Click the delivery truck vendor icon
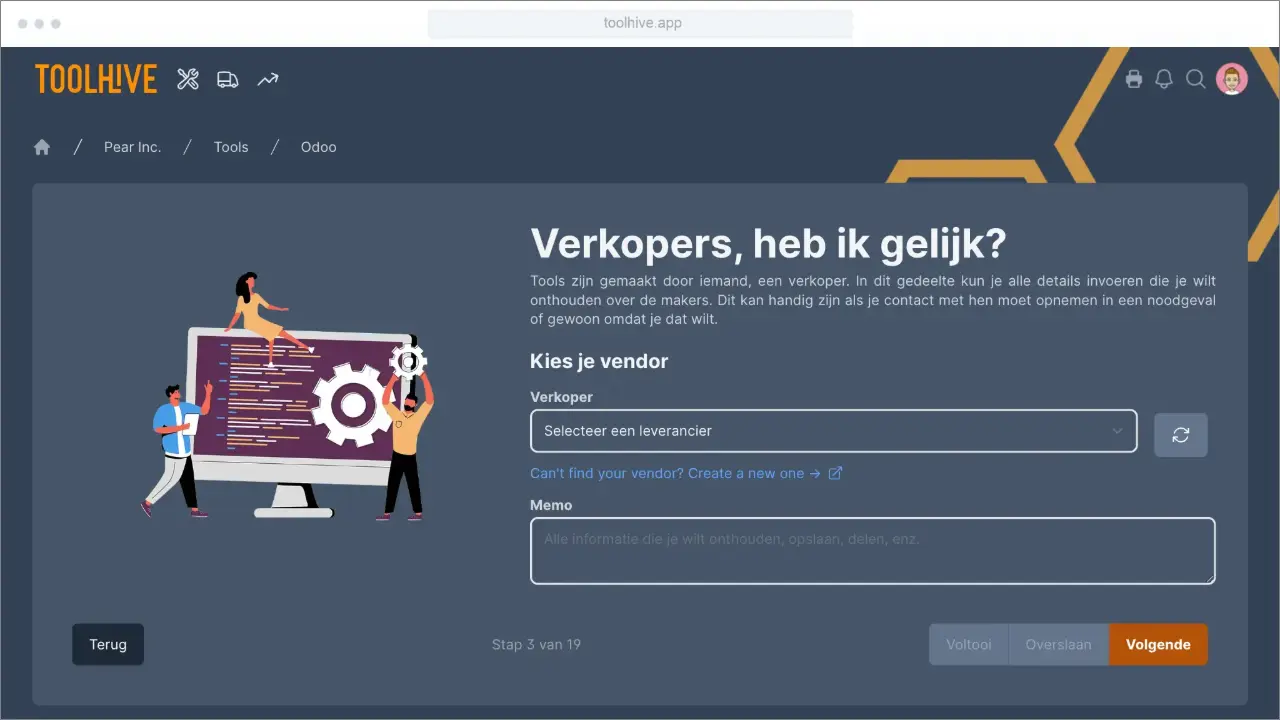Image resolution: width=1280 pixels, height=720 pixels. [x=227, y=78]
